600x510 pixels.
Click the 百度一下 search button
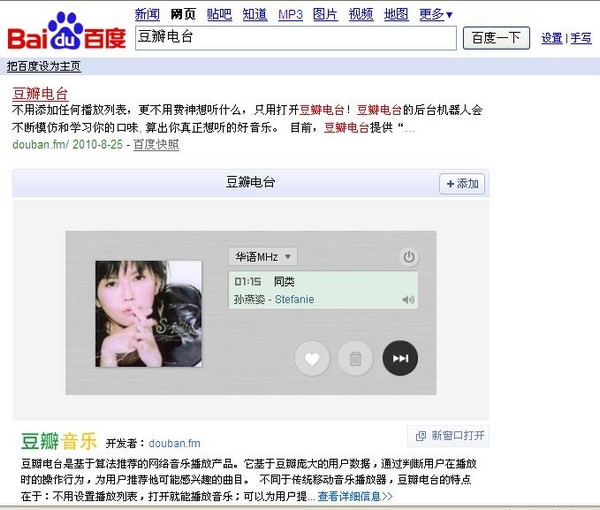[496, 38]
